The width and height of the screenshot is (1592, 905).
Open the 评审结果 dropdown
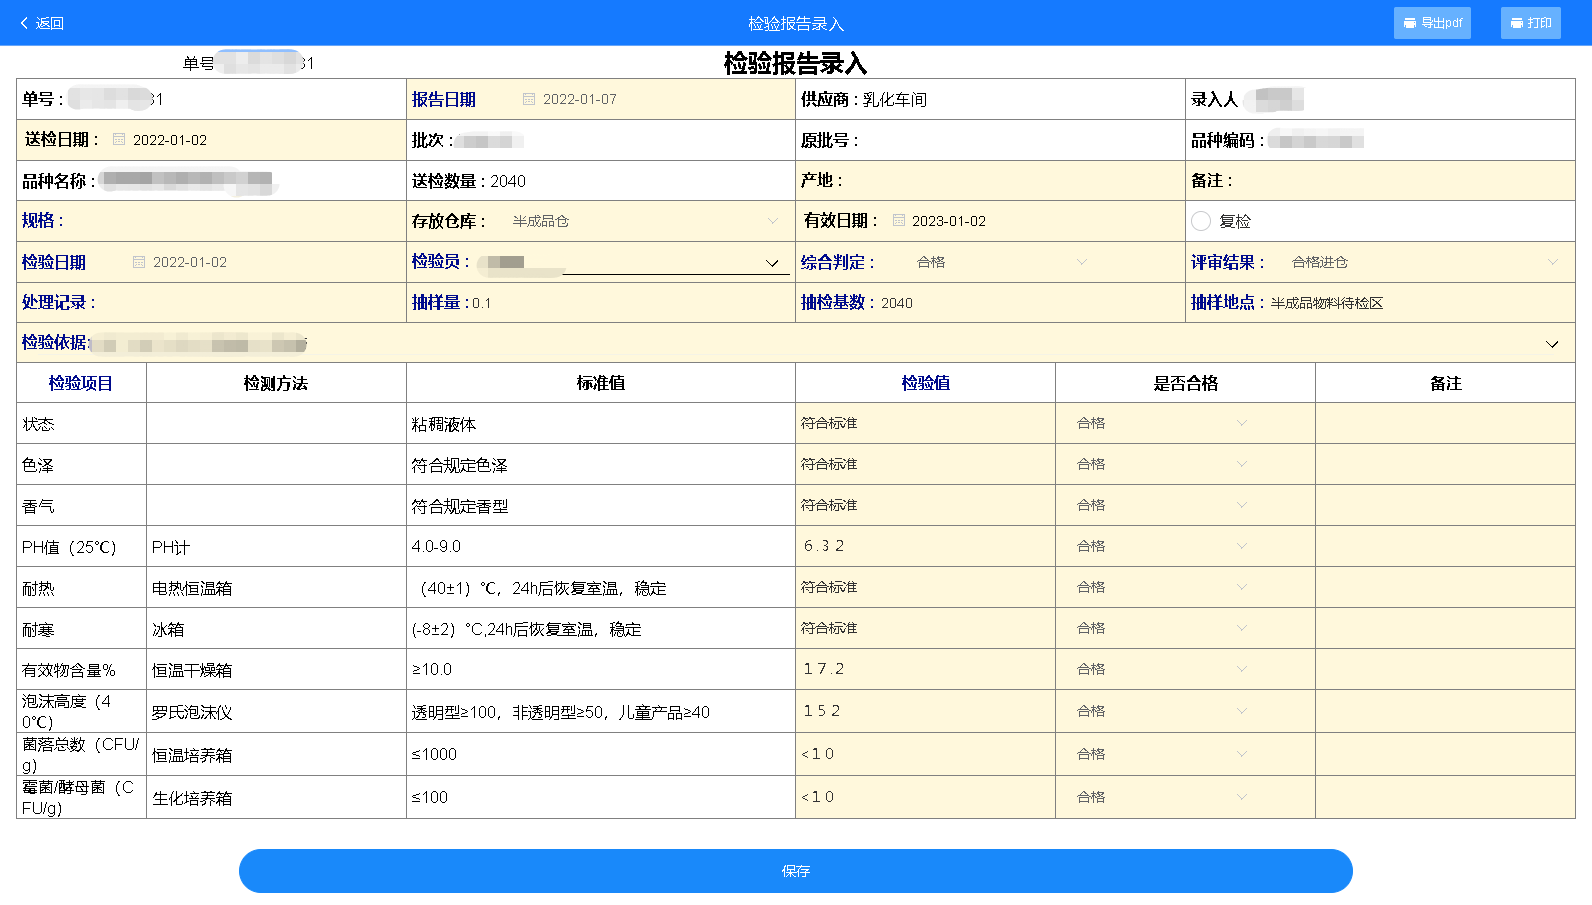click(x=1552, y=262)
